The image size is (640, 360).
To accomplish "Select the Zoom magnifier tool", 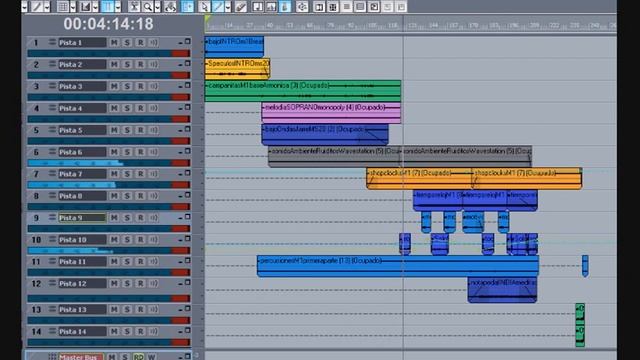I will (x=148, y=7).
